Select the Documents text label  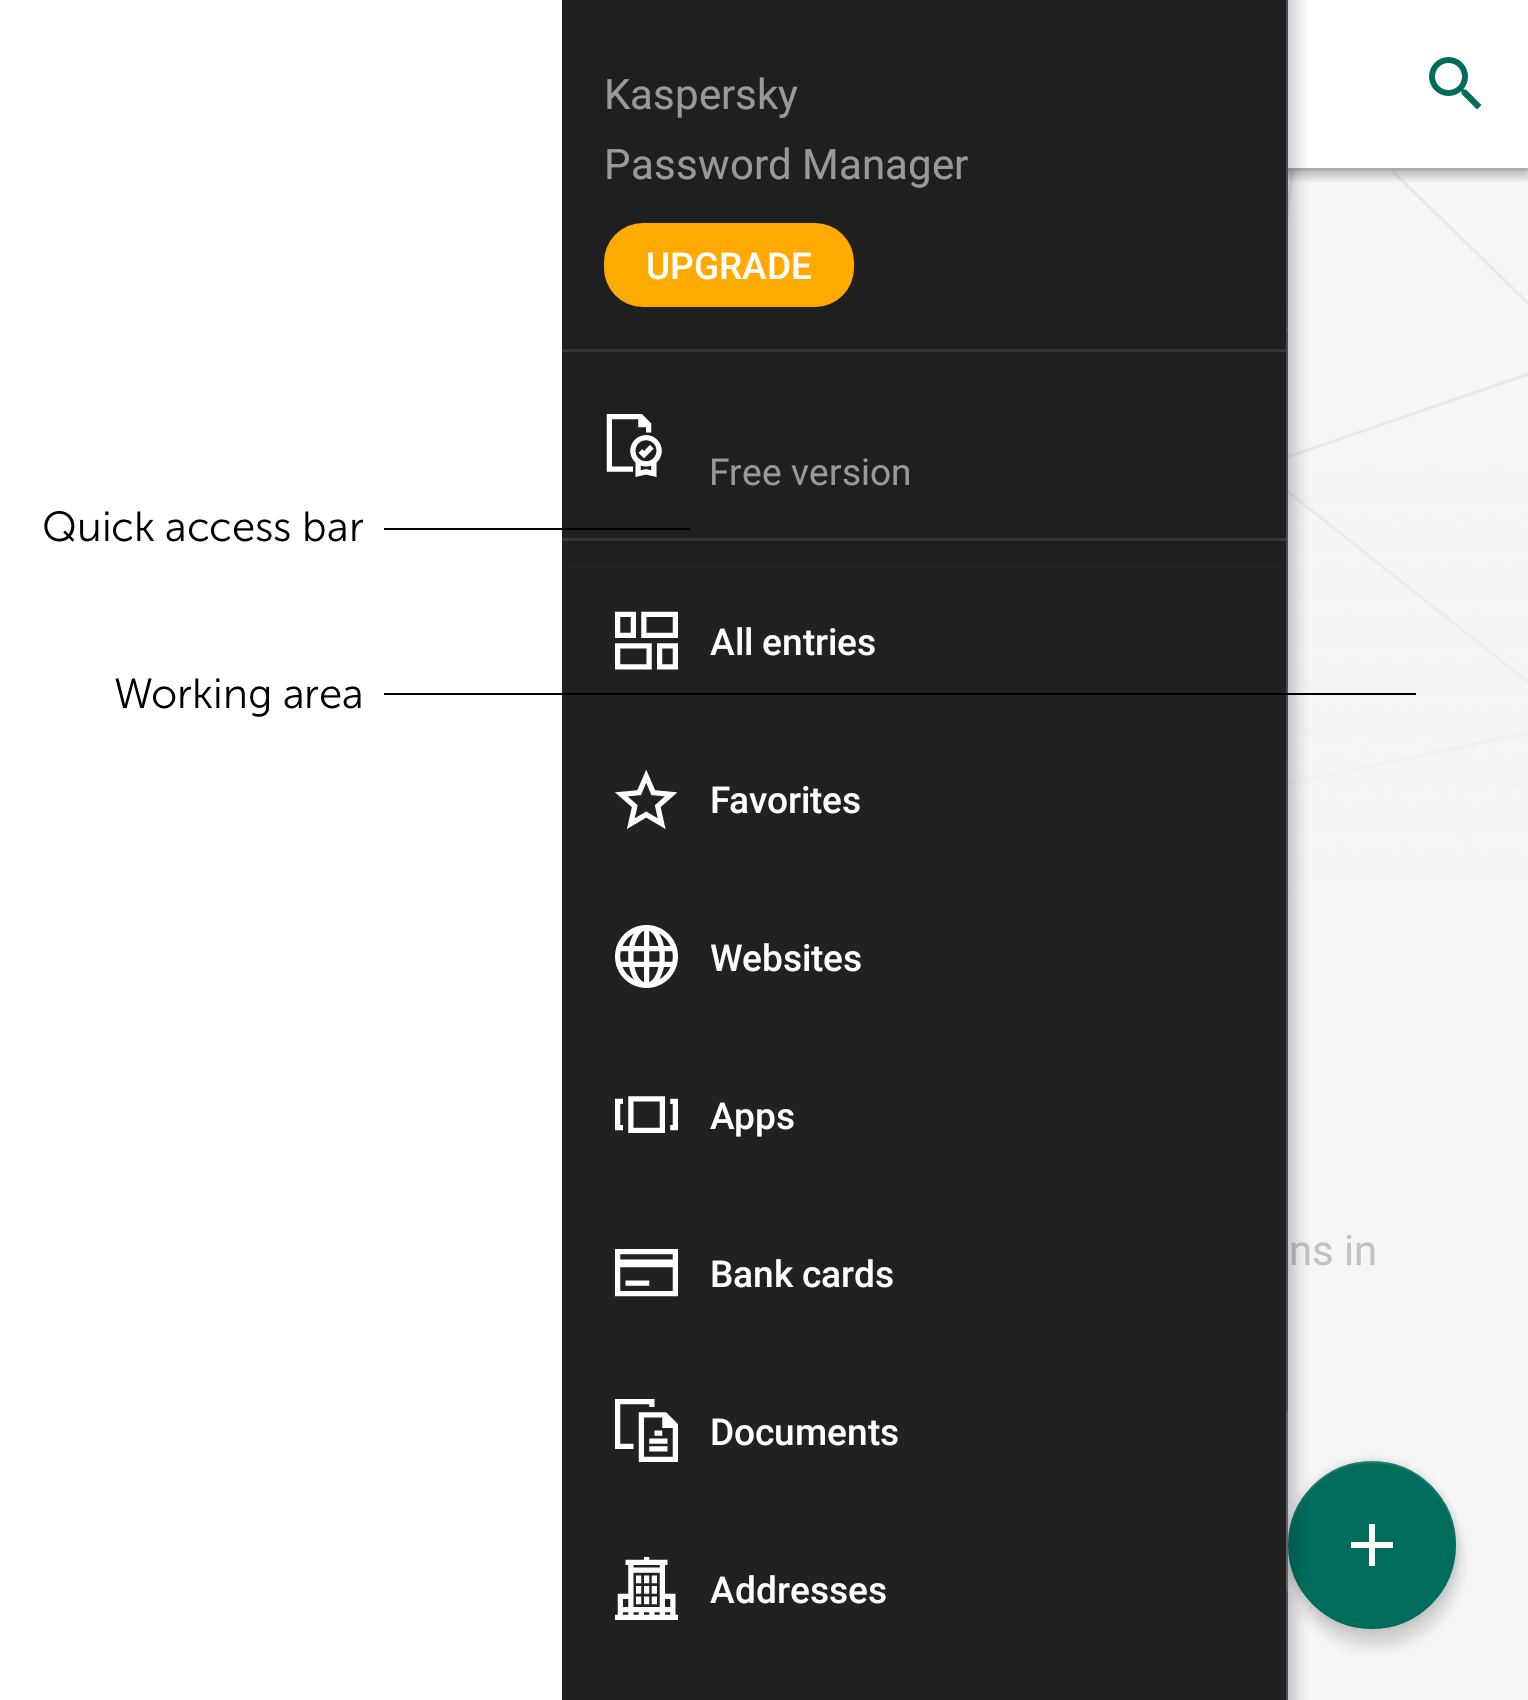804,1433
